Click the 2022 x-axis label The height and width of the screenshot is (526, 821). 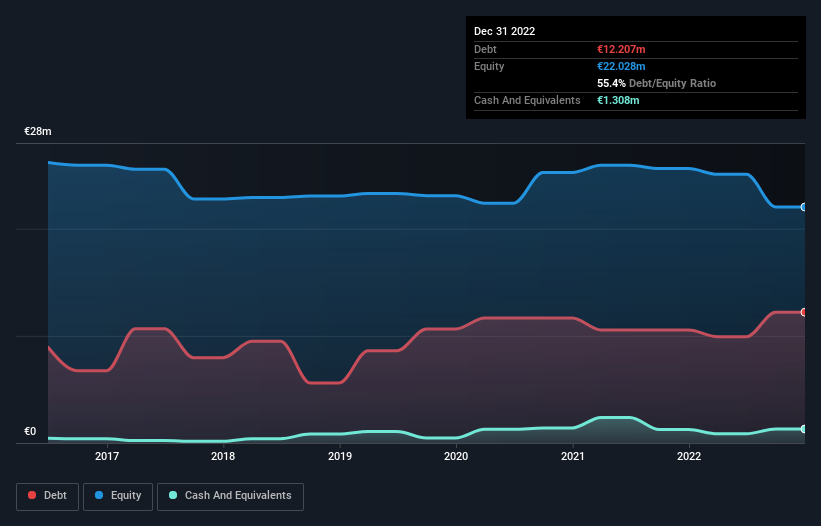click(x=689, y=456)
